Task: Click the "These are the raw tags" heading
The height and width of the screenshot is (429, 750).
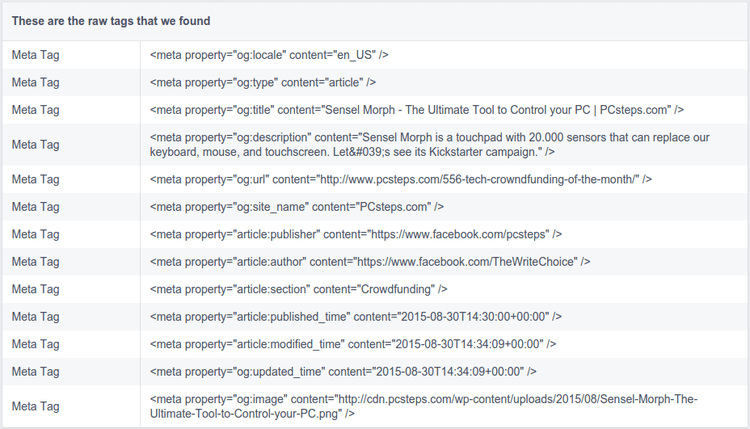Action: point(111,21)
